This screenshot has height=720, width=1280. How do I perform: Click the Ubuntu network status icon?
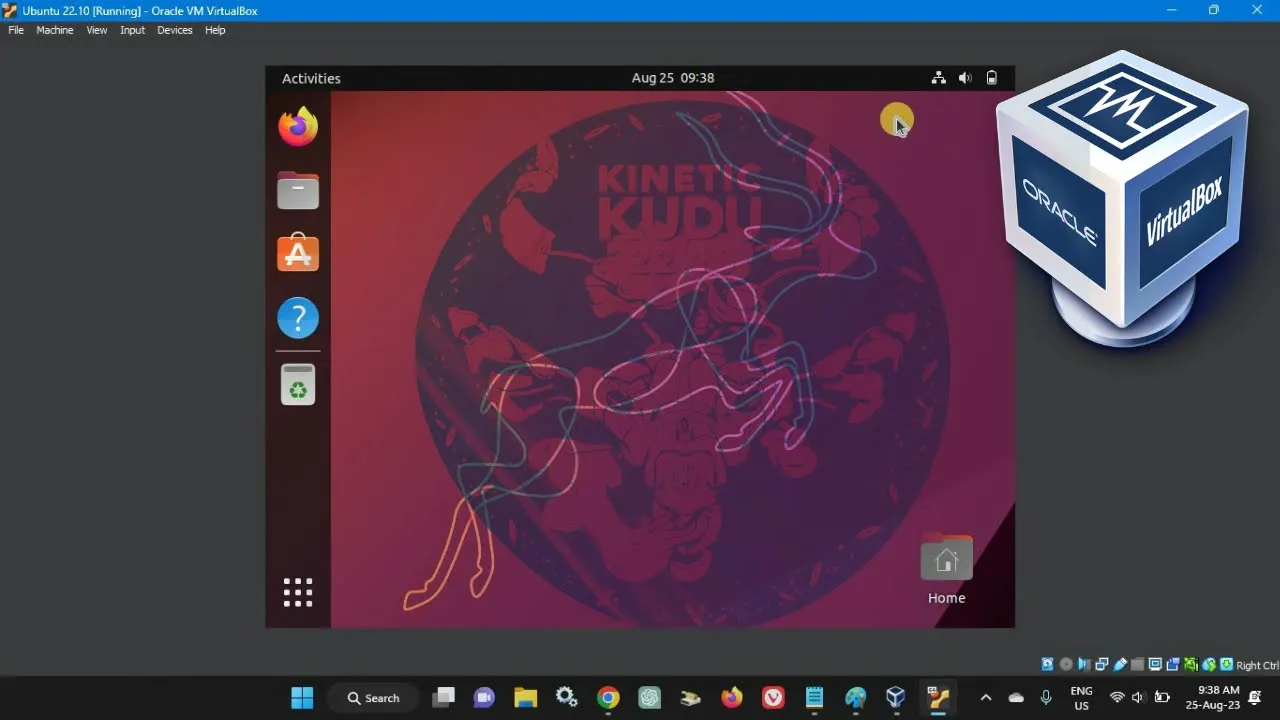pos(938,78)
